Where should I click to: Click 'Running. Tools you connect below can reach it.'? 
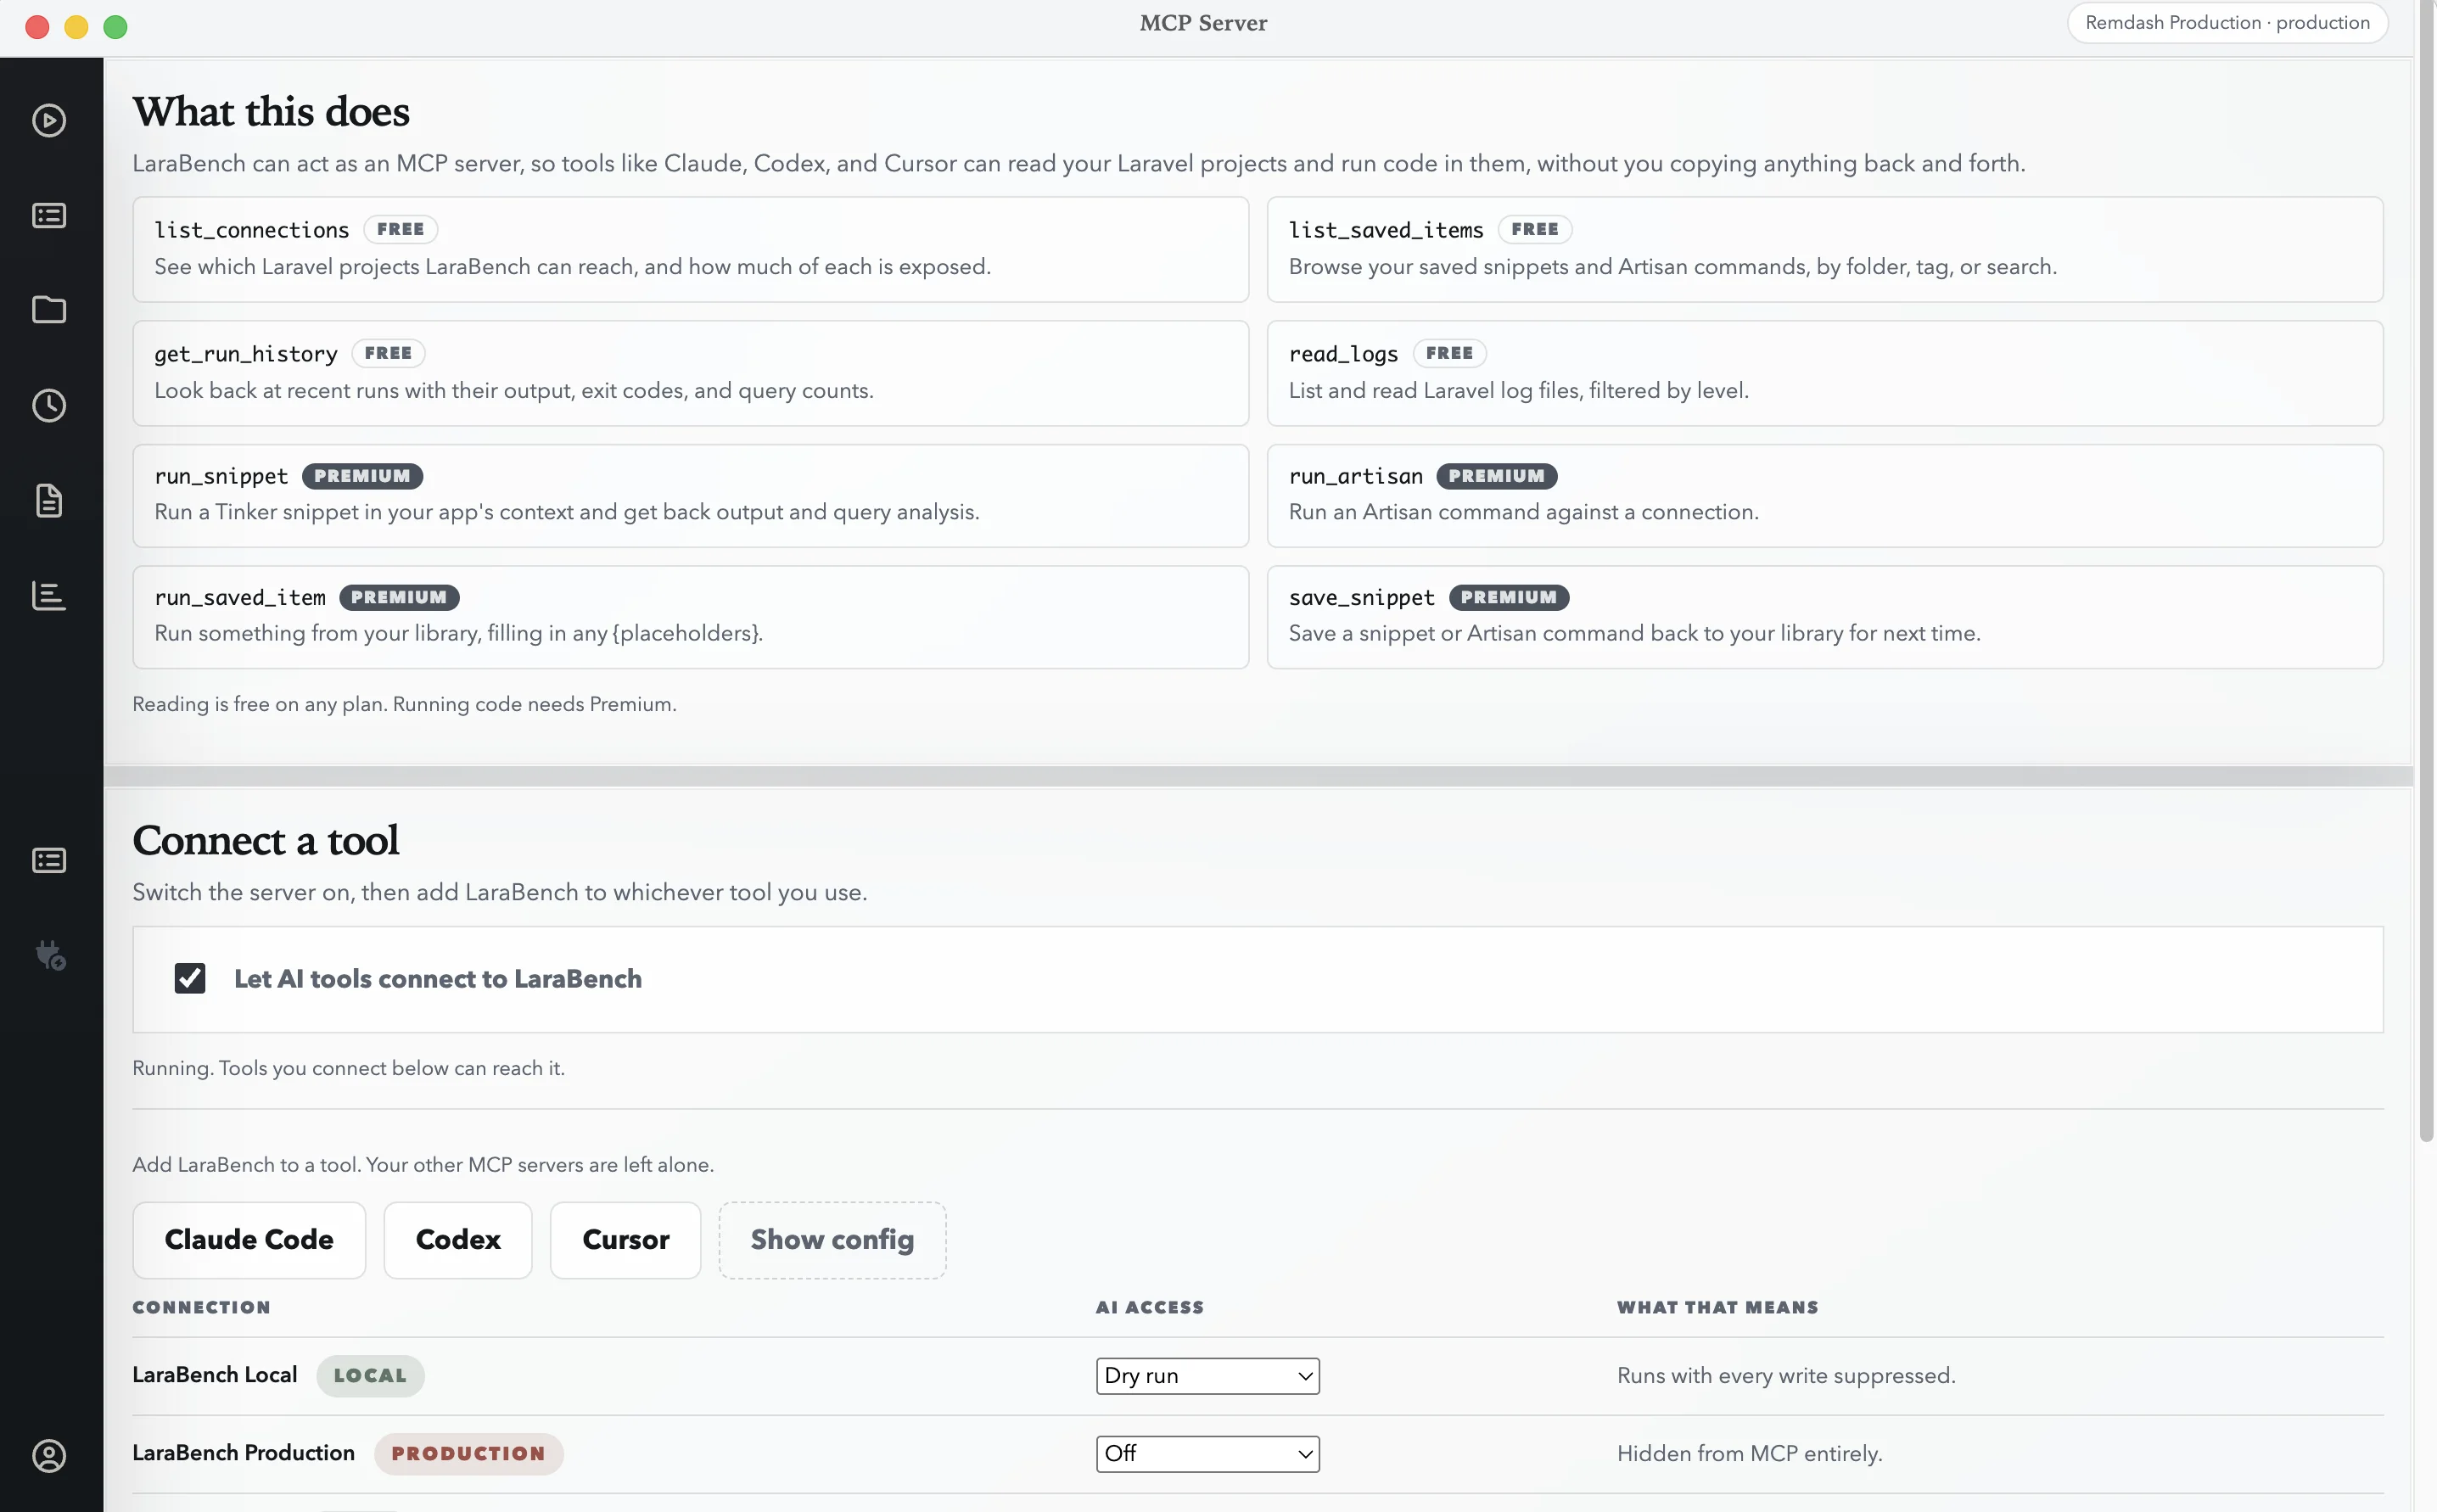tap(348, 1068)
